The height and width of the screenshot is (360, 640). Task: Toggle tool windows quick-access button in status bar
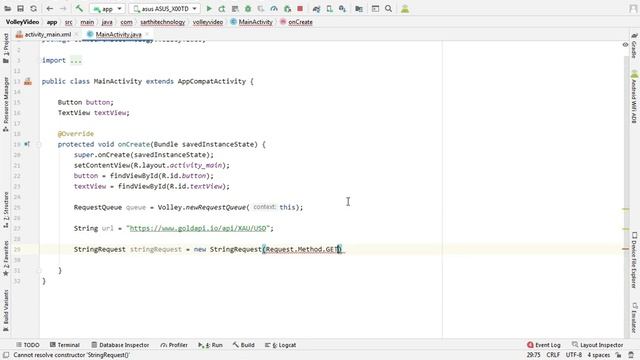pos(6,355)
